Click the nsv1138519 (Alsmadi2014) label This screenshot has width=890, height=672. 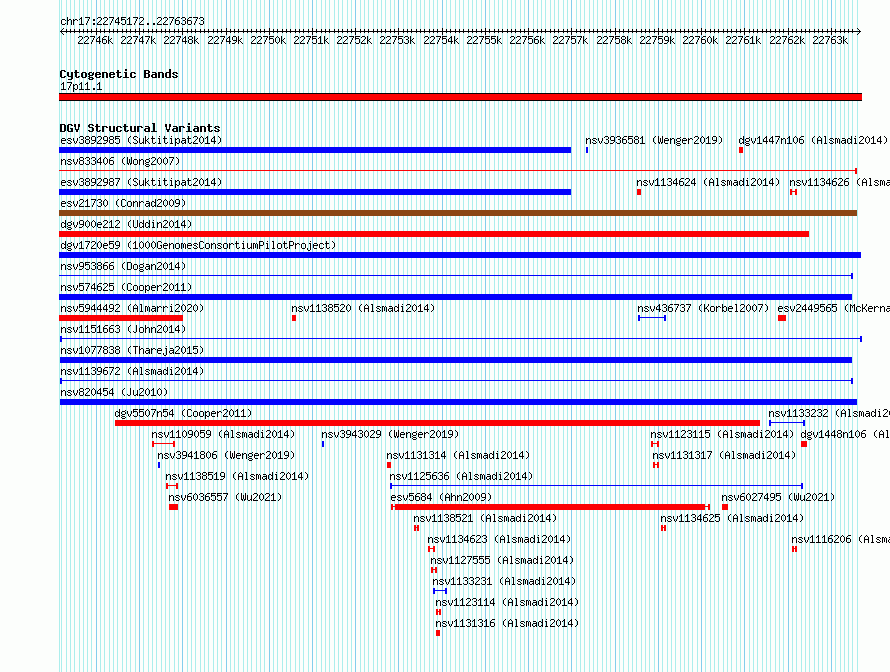(237, 476)
